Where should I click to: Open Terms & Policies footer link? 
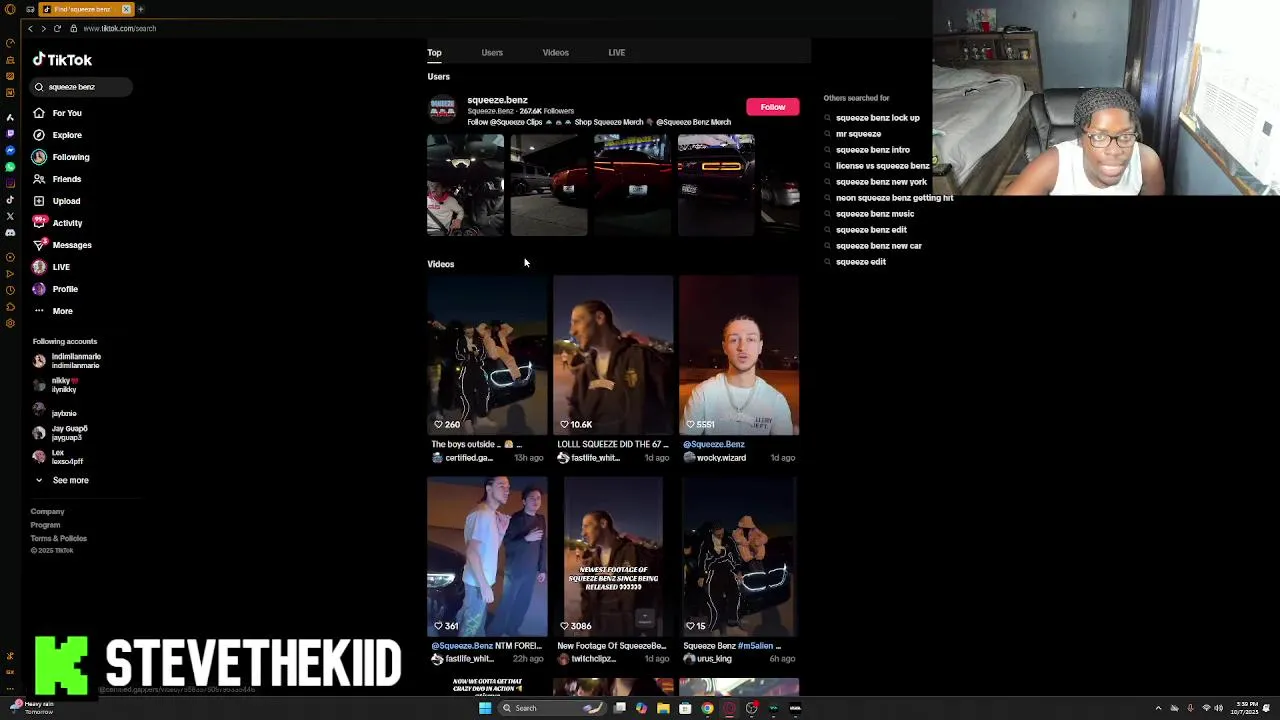[58, 538]
